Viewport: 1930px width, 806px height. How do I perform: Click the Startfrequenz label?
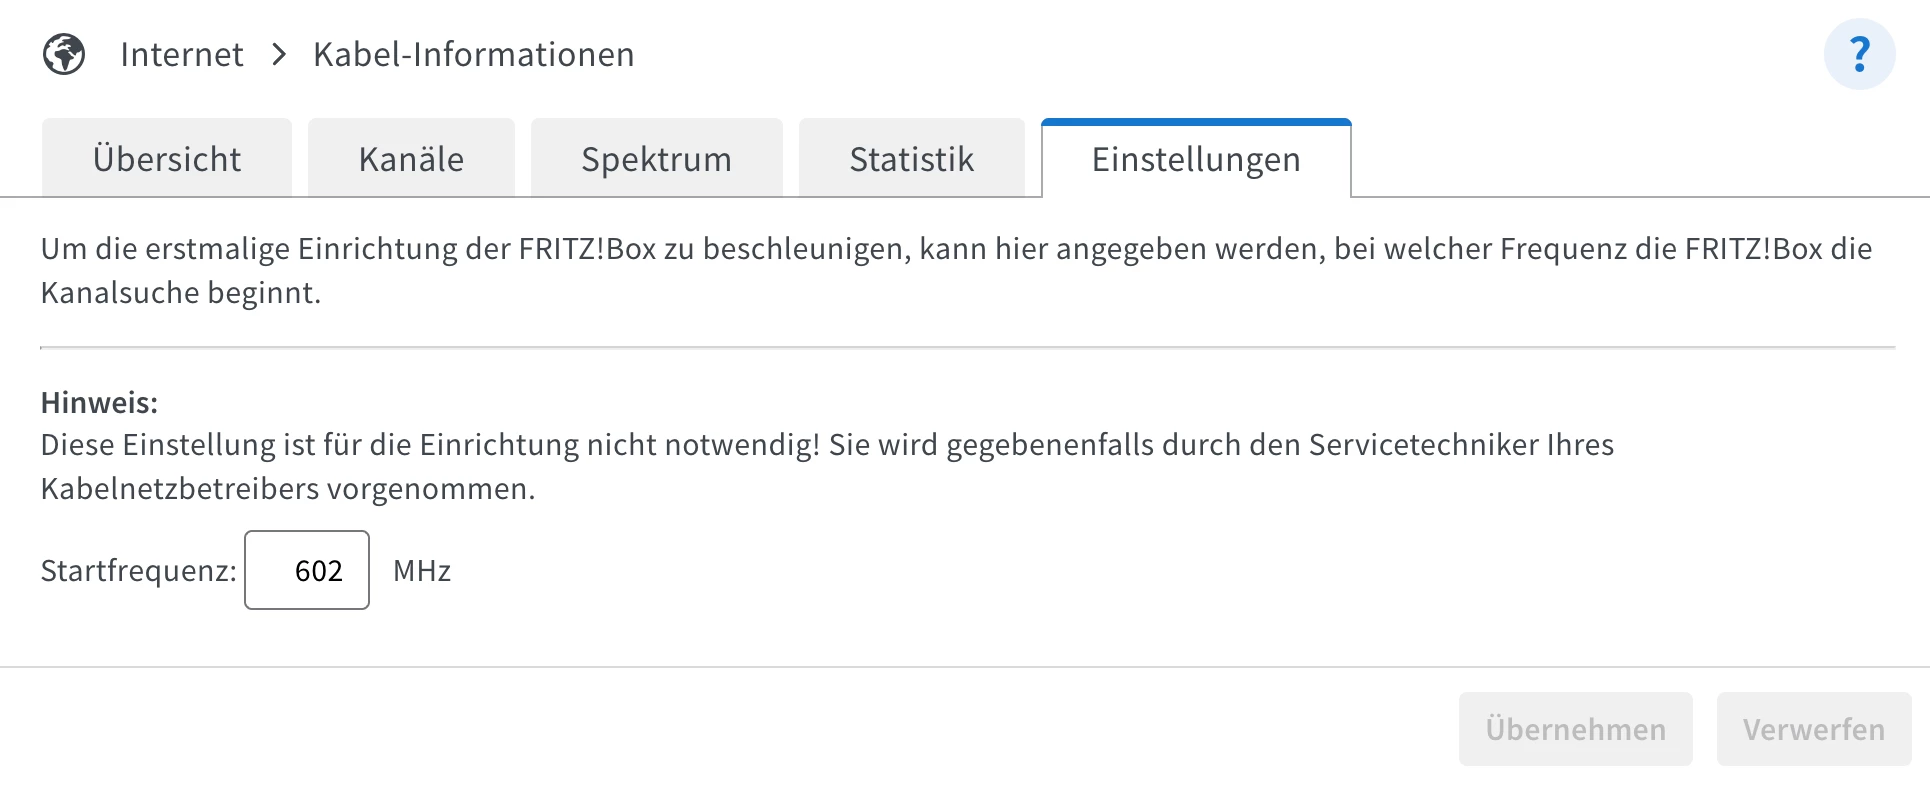pos(138,570)
